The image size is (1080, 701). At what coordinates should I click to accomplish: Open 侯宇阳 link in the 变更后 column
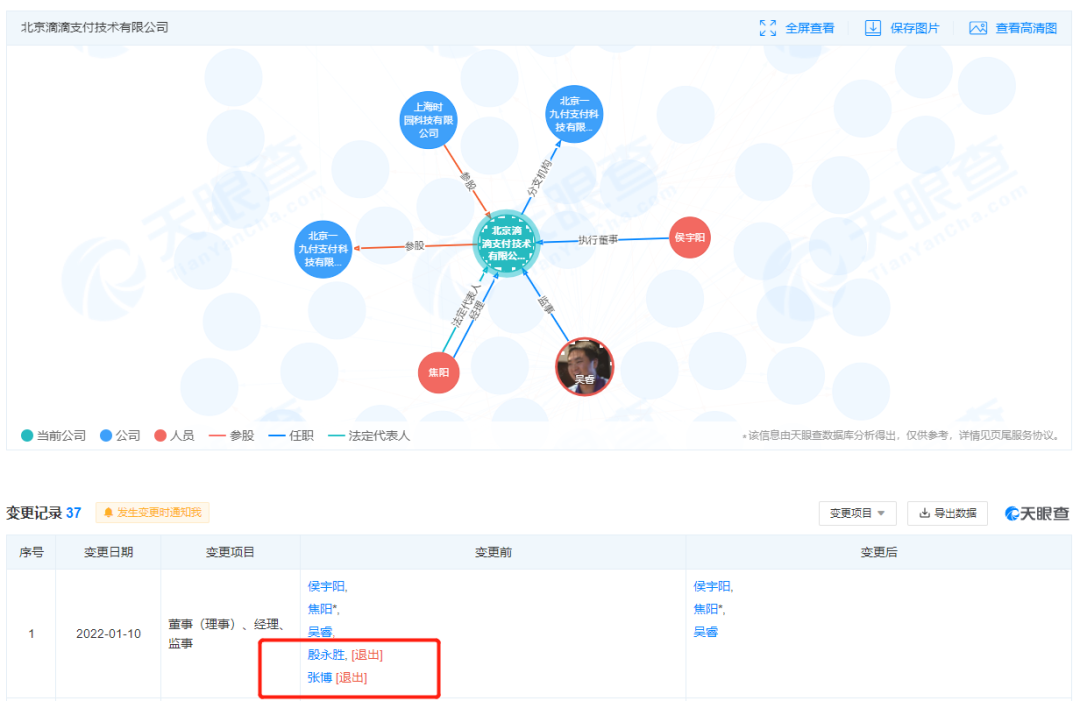(712, 586)
